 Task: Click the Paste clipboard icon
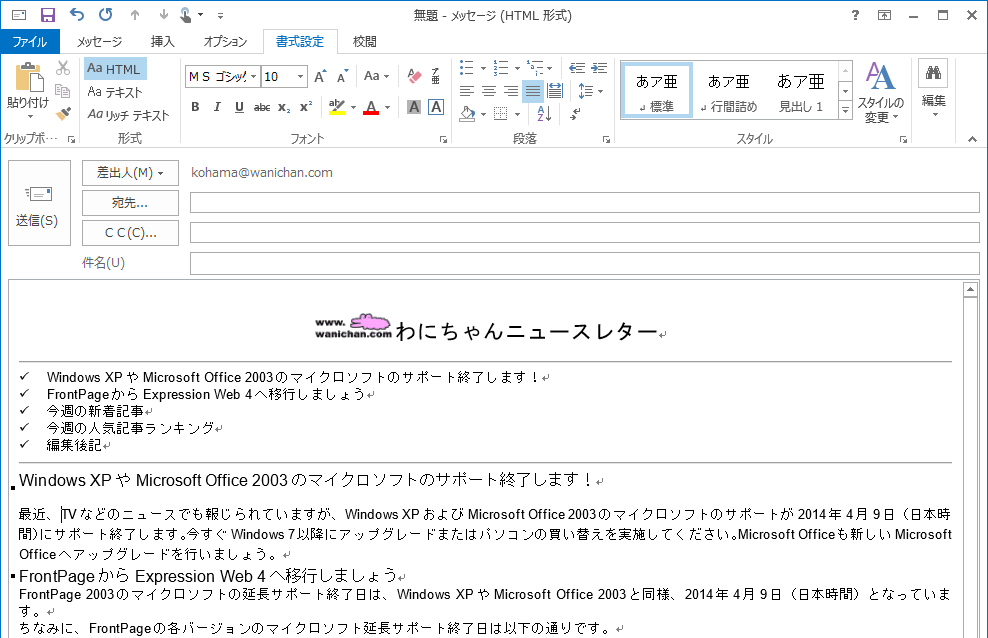pos(29,77)
